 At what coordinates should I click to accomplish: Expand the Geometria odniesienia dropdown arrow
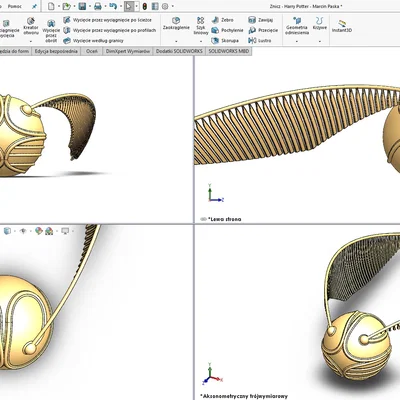tap(297, 41)
